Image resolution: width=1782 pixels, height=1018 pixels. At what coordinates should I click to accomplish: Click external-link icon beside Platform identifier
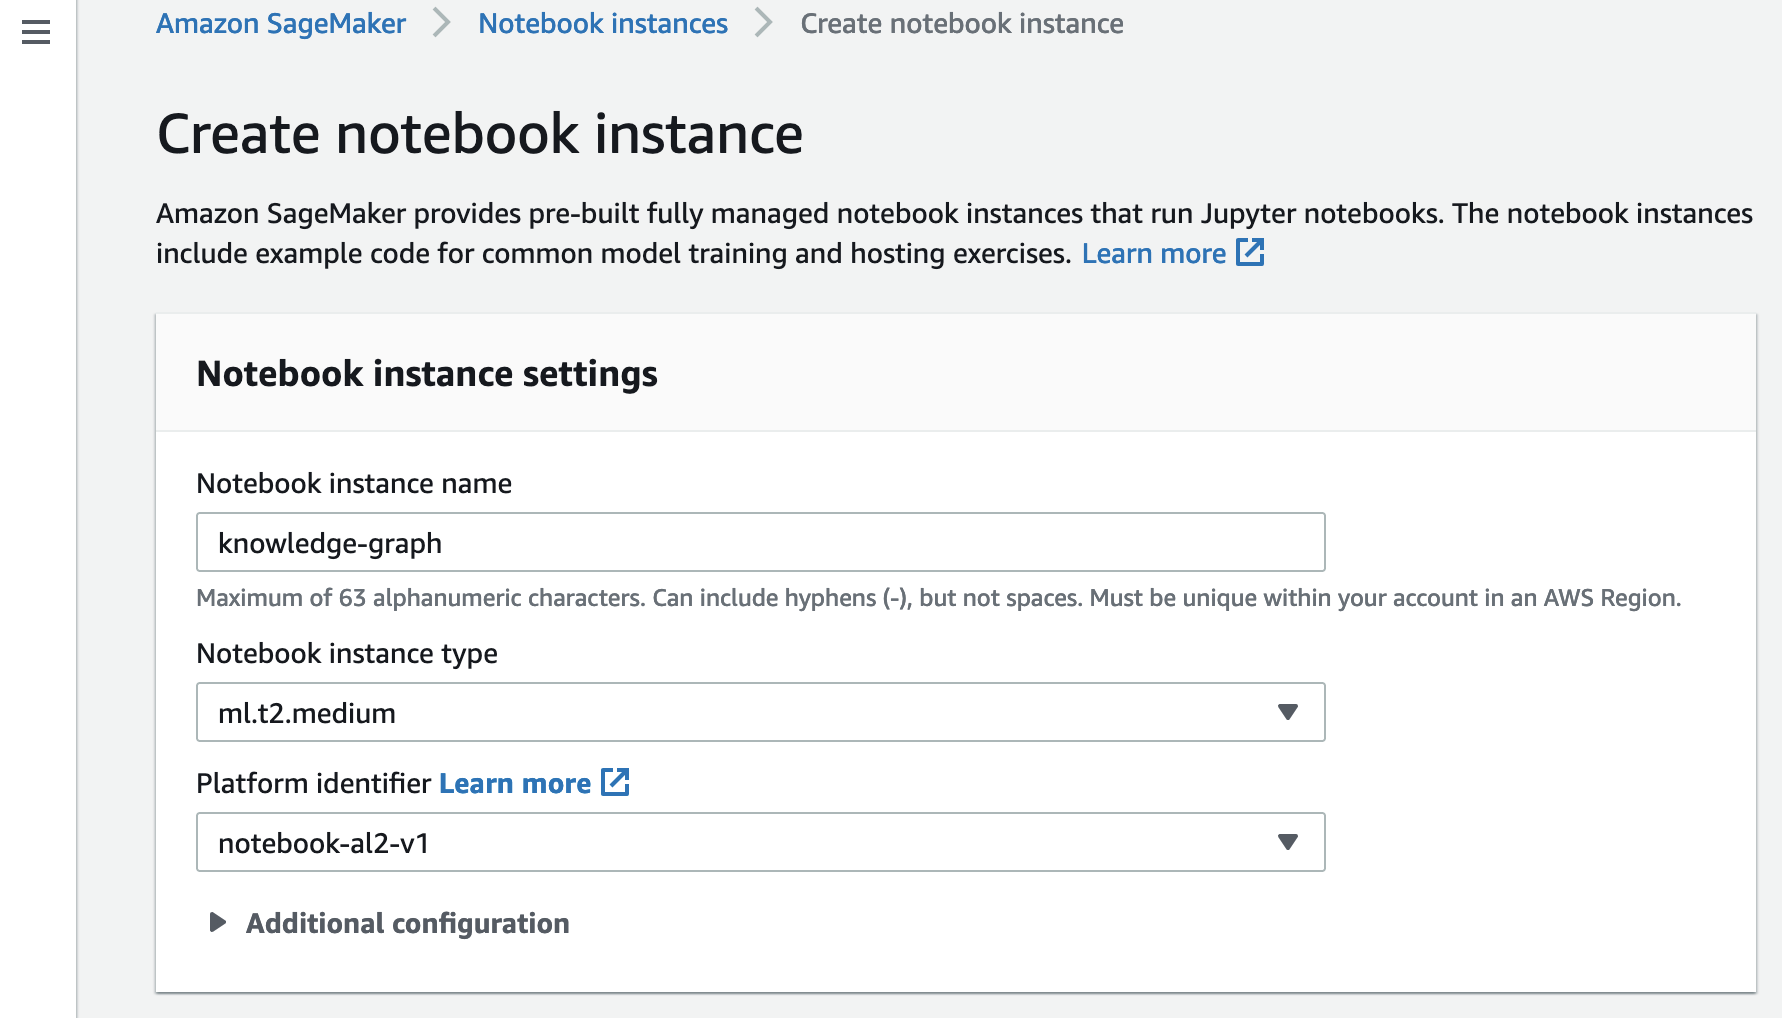(615, 782)
